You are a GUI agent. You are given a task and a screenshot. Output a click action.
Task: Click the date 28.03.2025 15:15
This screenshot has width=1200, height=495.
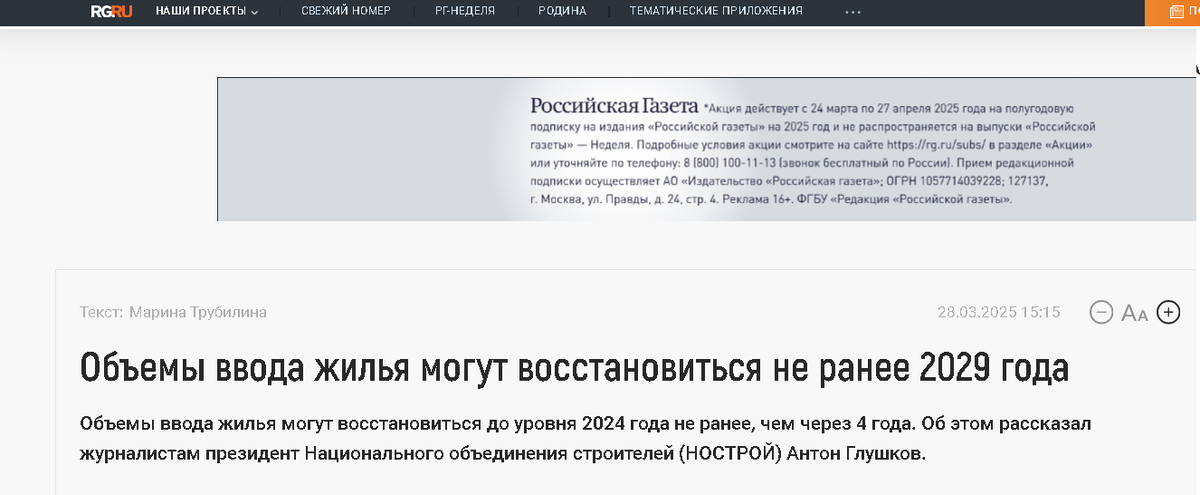pos(998,312)
